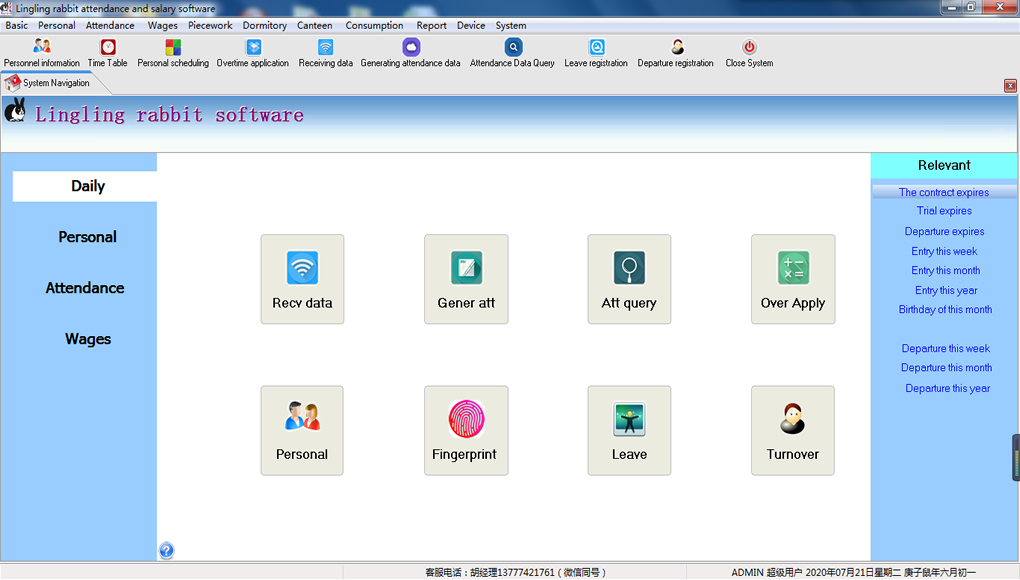Screen dimensions: 1020x580
Task: Switch to the Attendance sidebar category
Action: pos(85,288)
